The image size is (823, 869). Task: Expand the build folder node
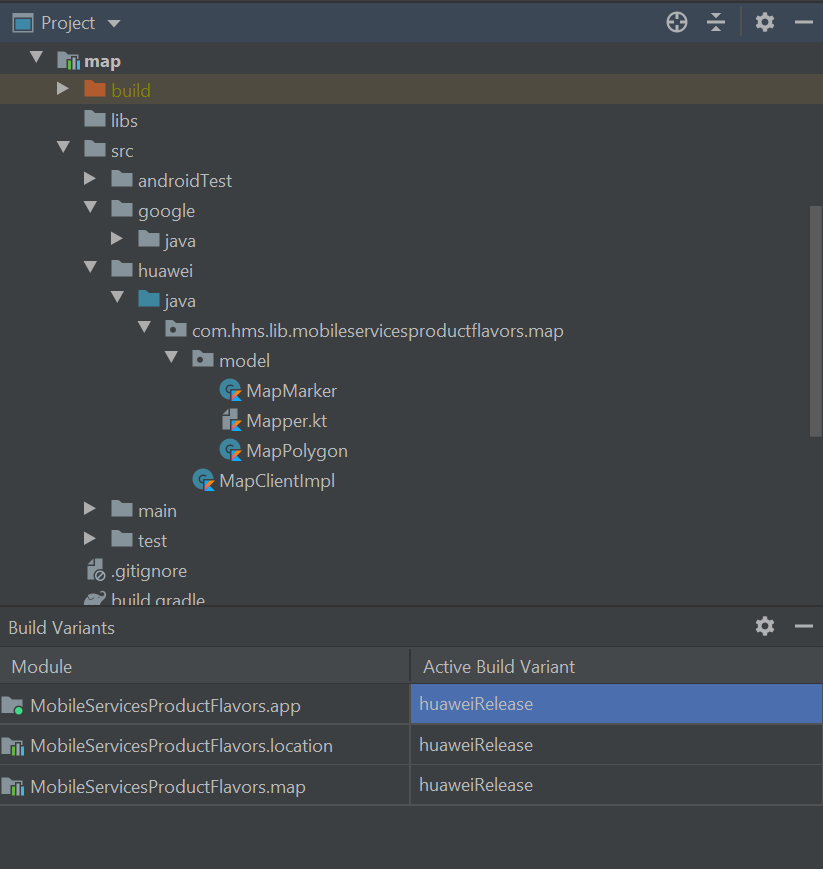[x=63, y=89]
